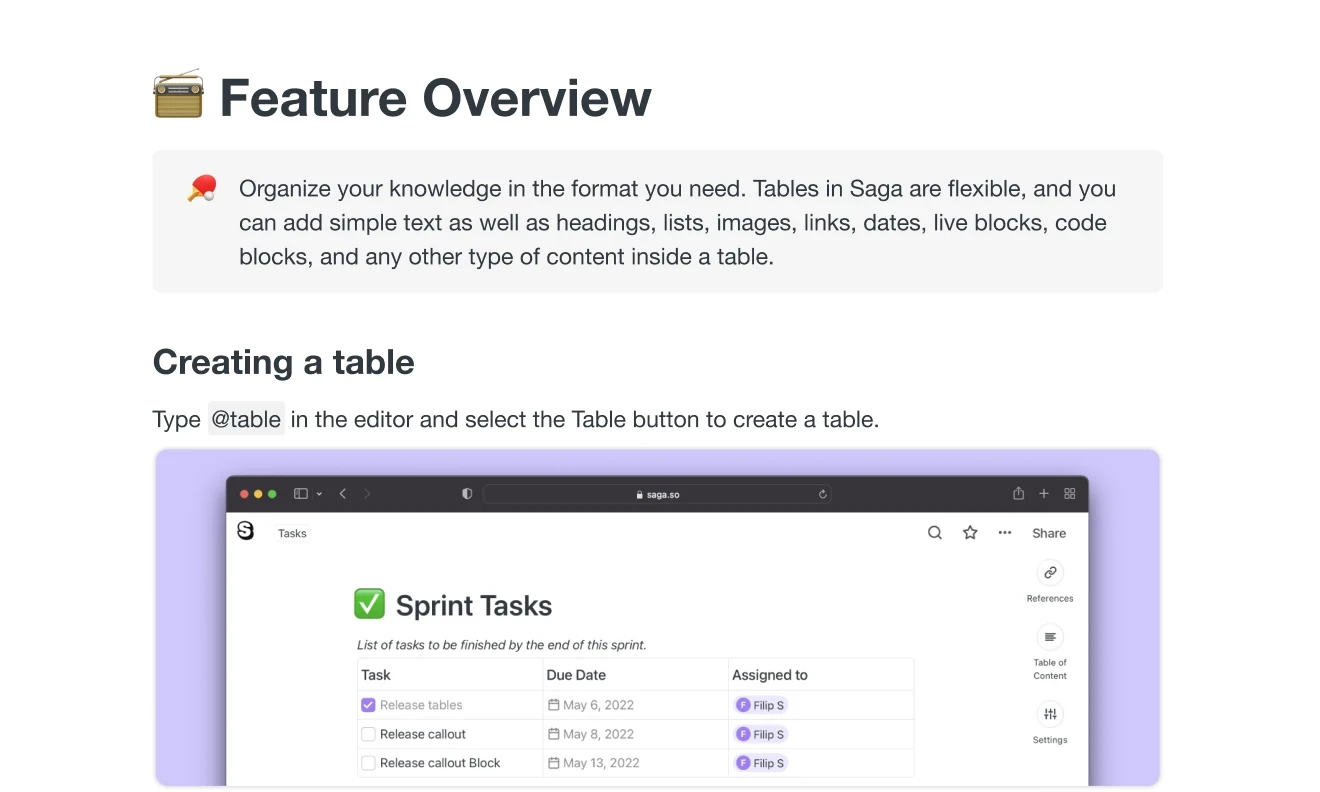Click the green checkmark emoji by Sprint Tasks

coord(369,604)
